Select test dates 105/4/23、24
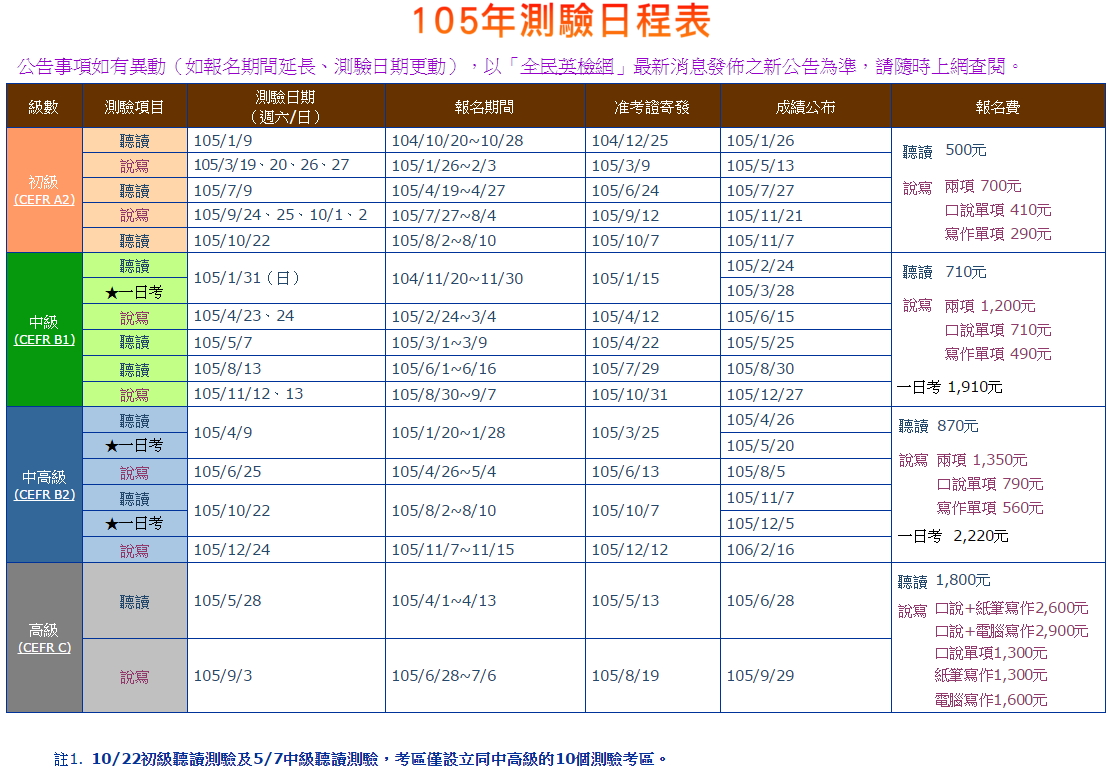Image resolution: width=1109 pixels, height=769 pixels. [x=244, y=316]
